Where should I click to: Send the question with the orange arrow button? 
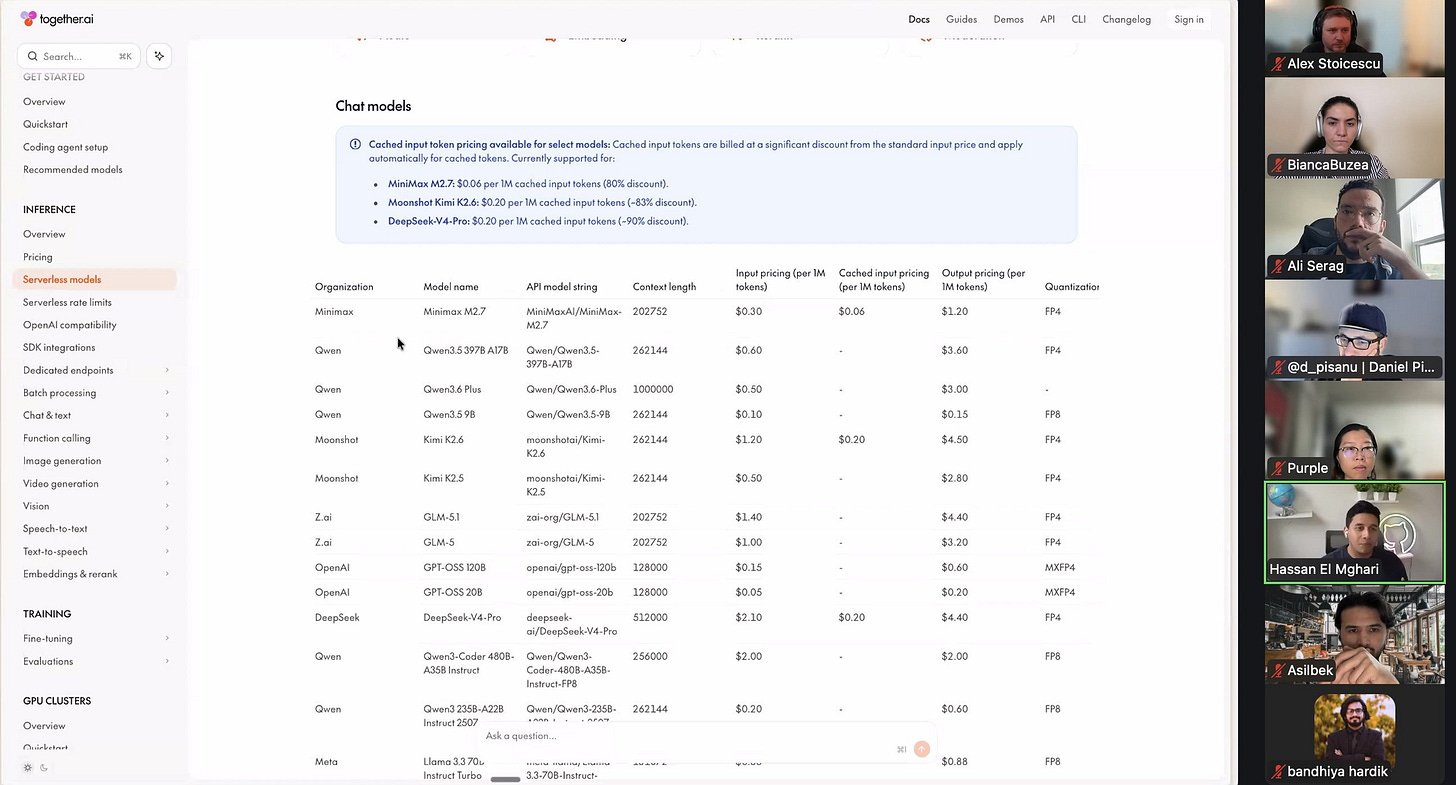pos(922,749)
